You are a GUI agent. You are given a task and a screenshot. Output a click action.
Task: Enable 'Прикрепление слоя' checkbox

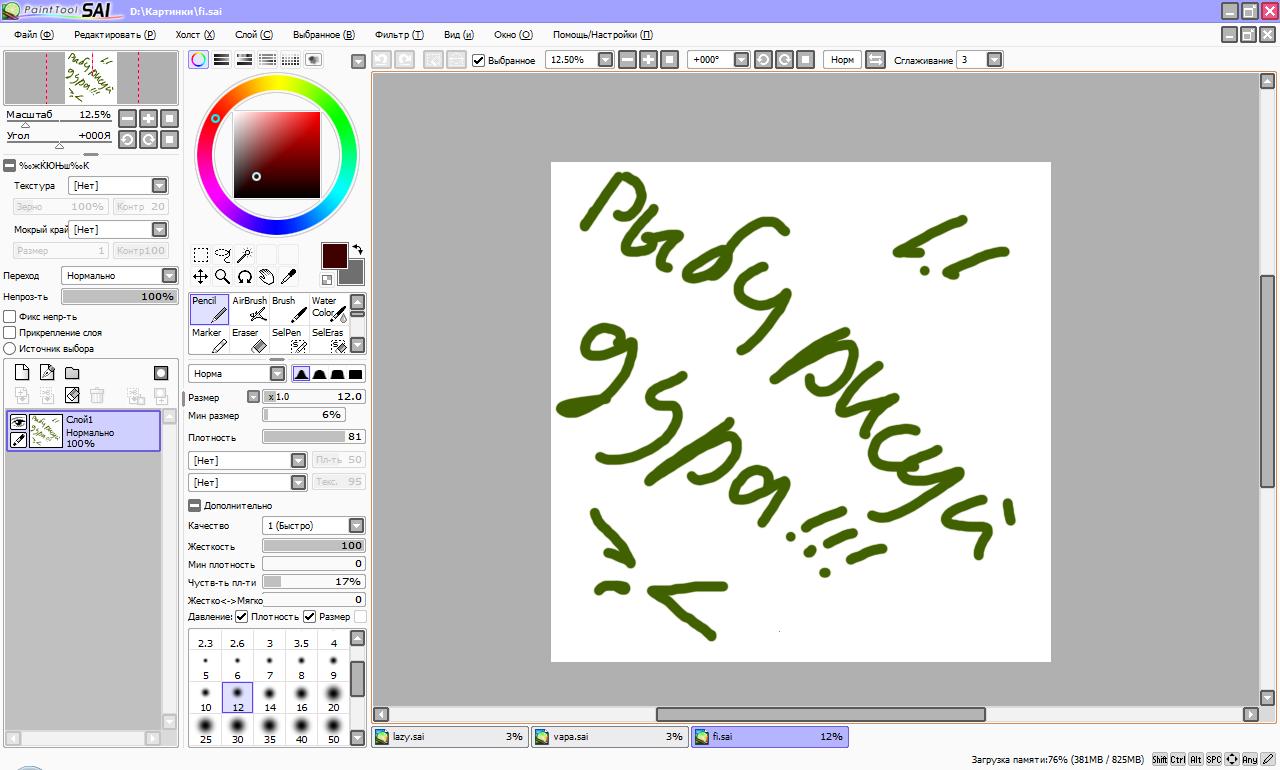[10, 333]
